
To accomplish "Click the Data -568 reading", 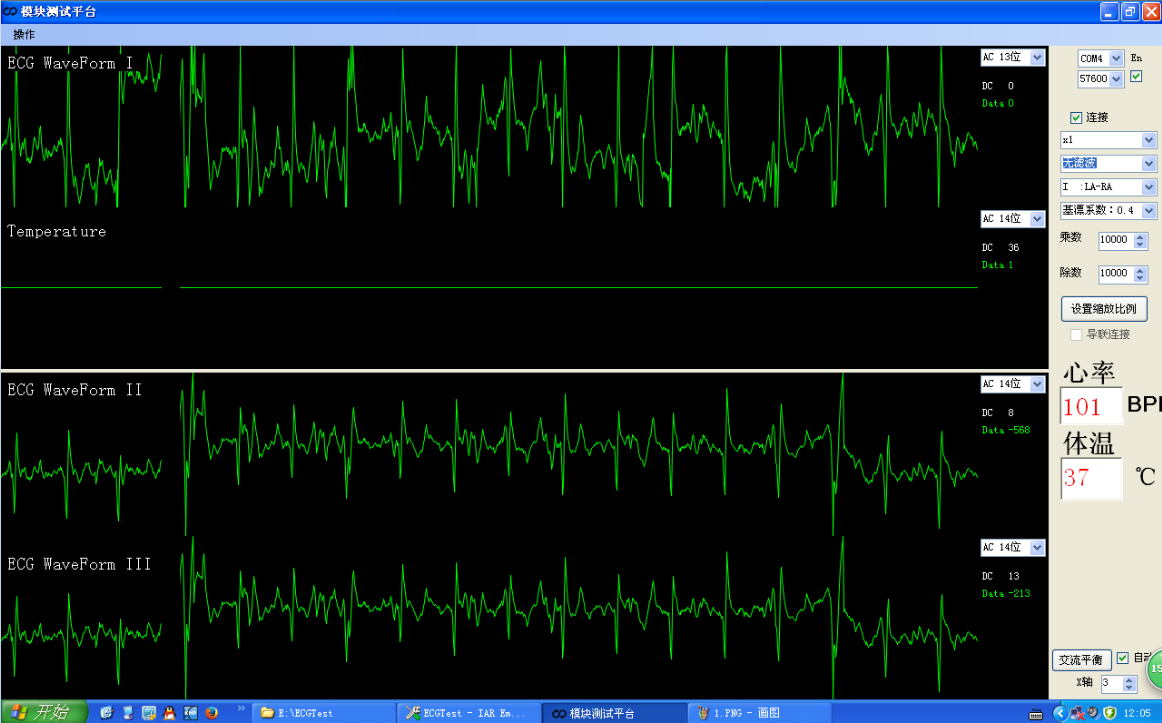I will click(x=1006, y=430).
